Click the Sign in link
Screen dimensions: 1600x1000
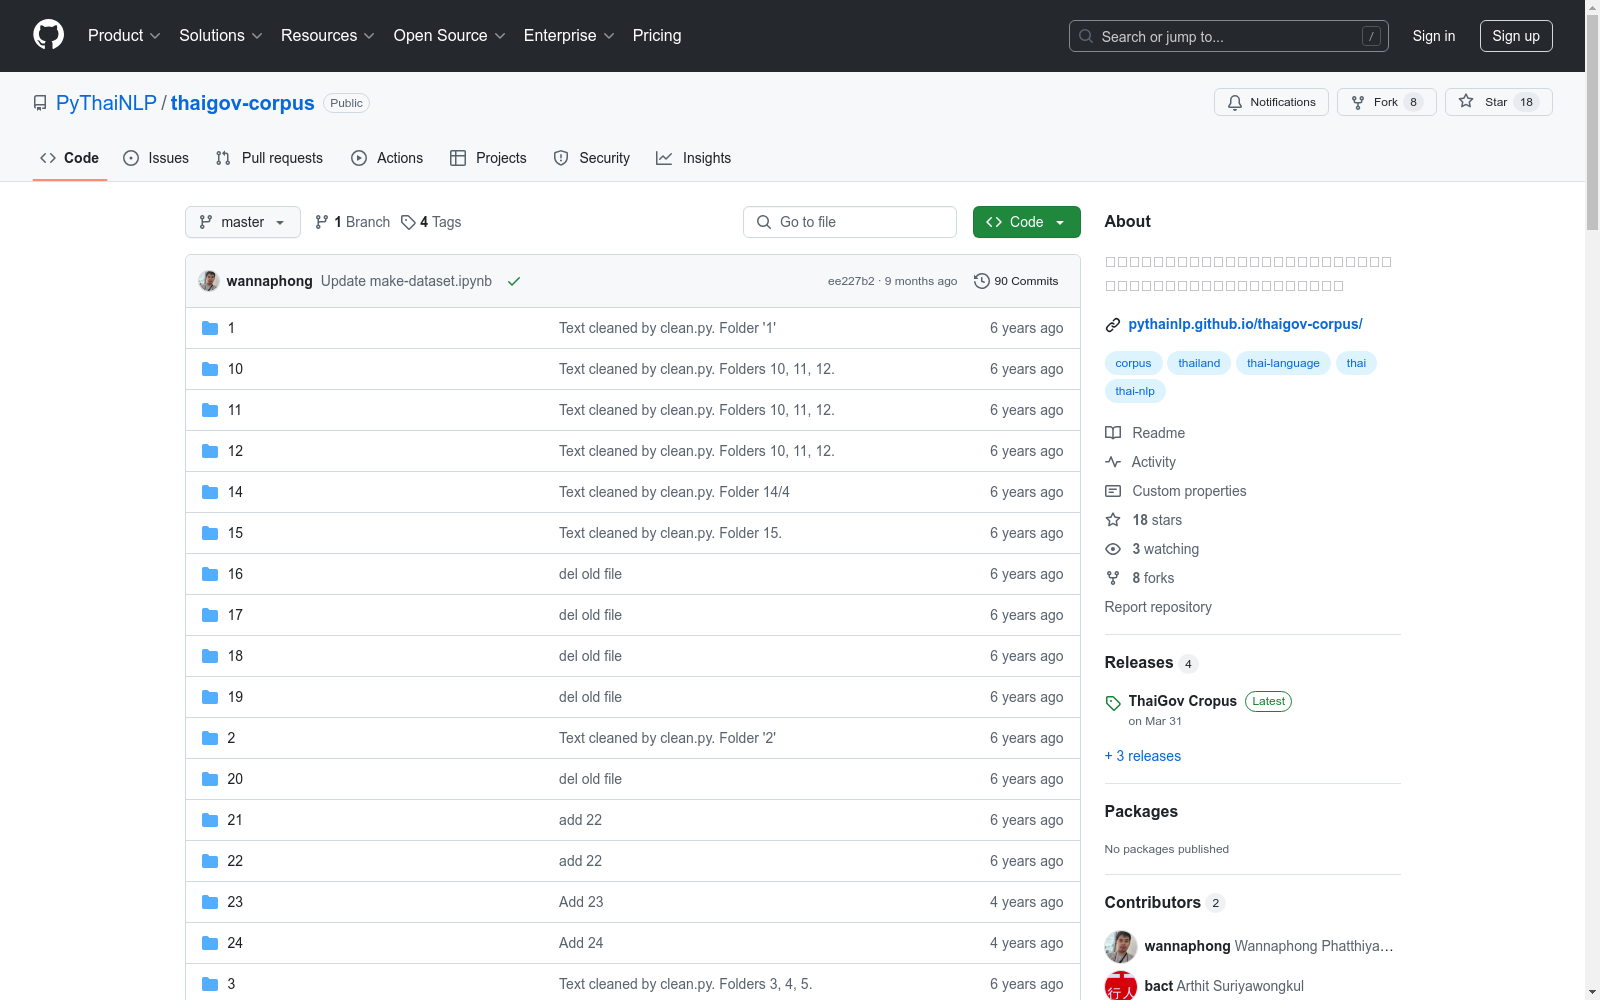point(1434,36)
